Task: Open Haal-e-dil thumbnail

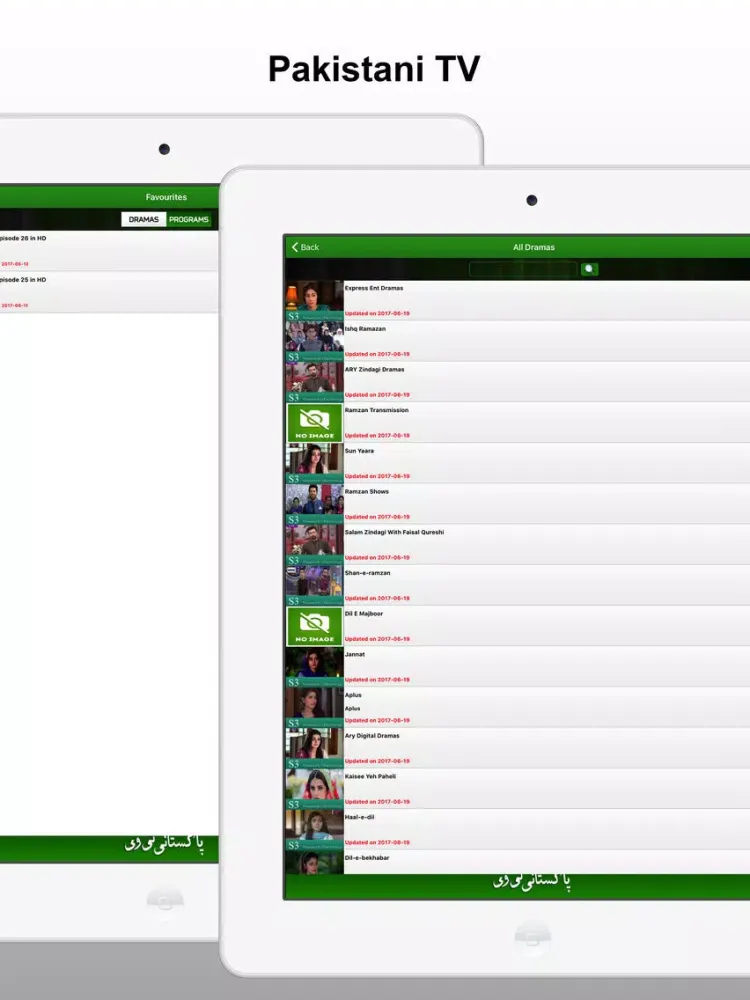Action: [314, 830]
